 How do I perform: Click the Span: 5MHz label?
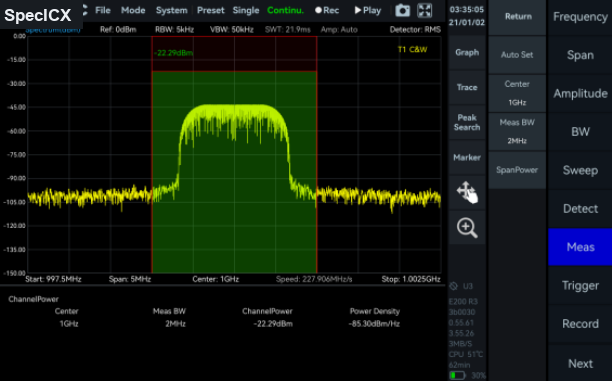point(130,279)
